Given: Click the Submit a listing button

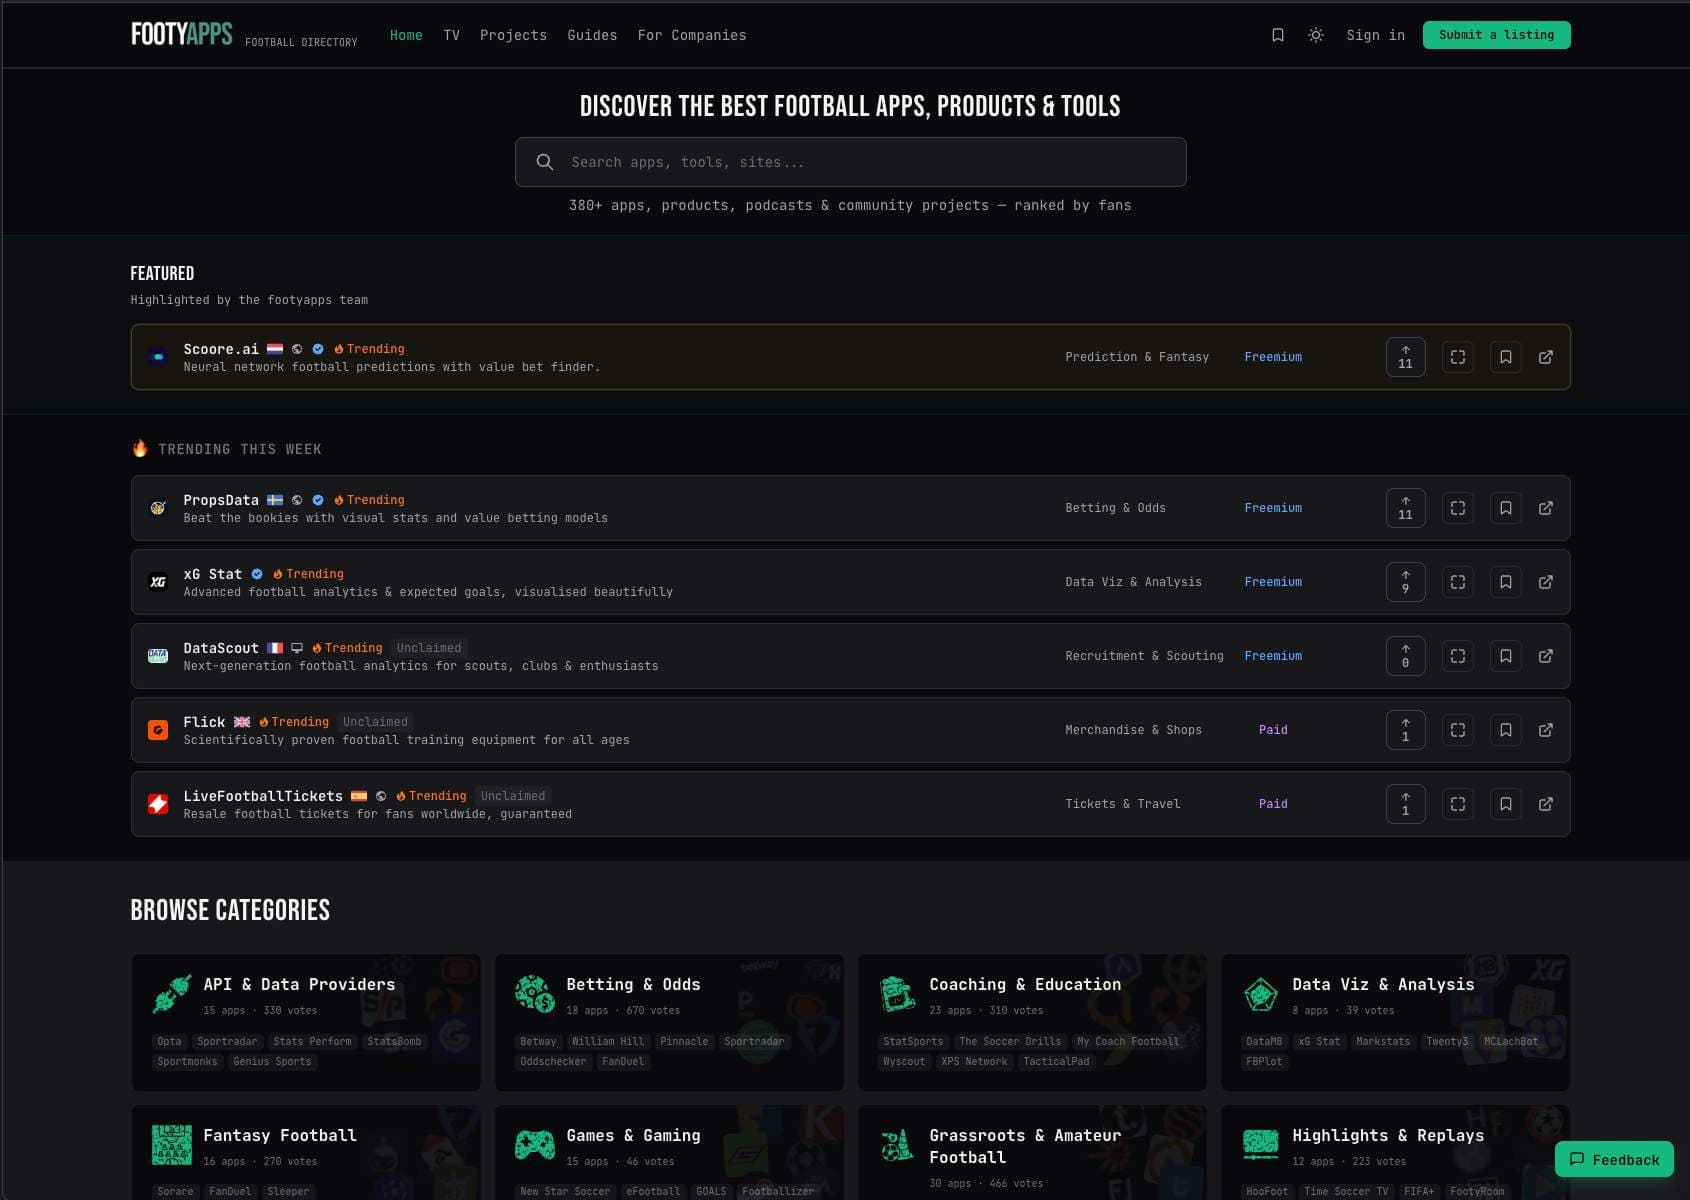Looking at the screenshot, I should click(1496, 35).
